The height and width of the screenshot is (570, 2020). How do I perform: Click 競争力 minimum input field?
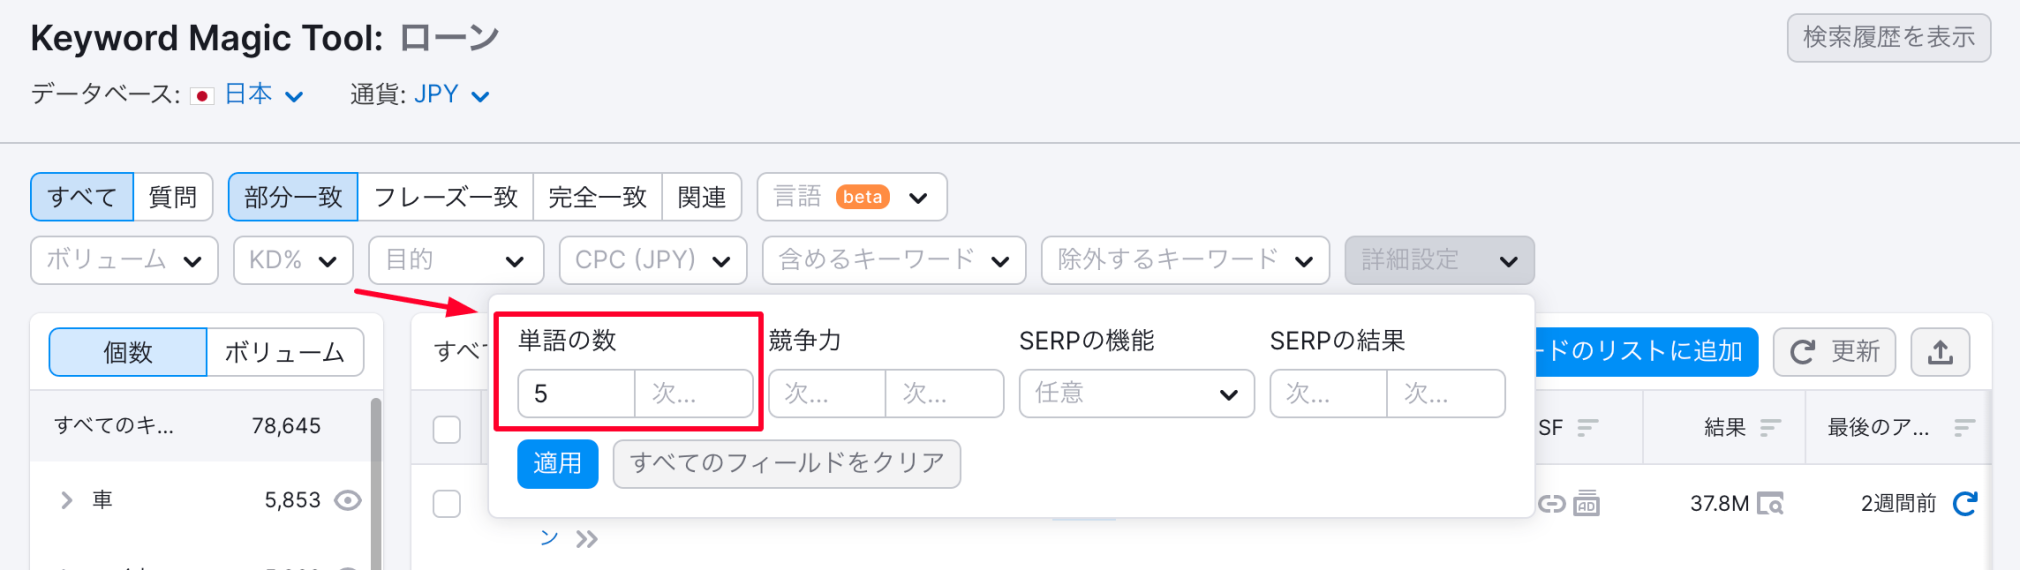point(827,393)
